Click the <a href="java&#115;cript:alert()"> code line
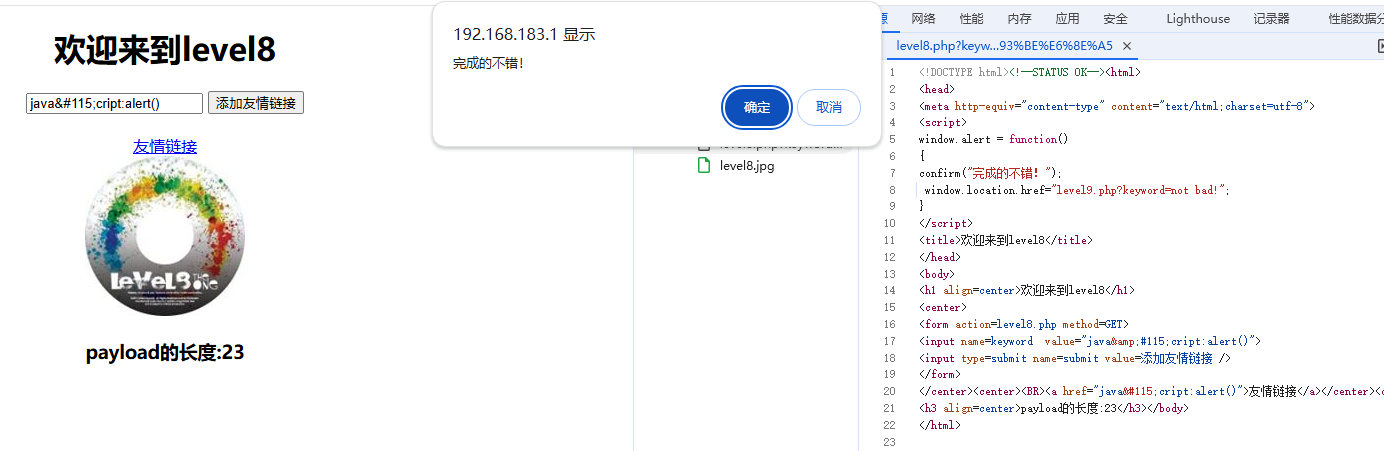The height and width of the screenshot is (451, 1384). (1151, 391)
